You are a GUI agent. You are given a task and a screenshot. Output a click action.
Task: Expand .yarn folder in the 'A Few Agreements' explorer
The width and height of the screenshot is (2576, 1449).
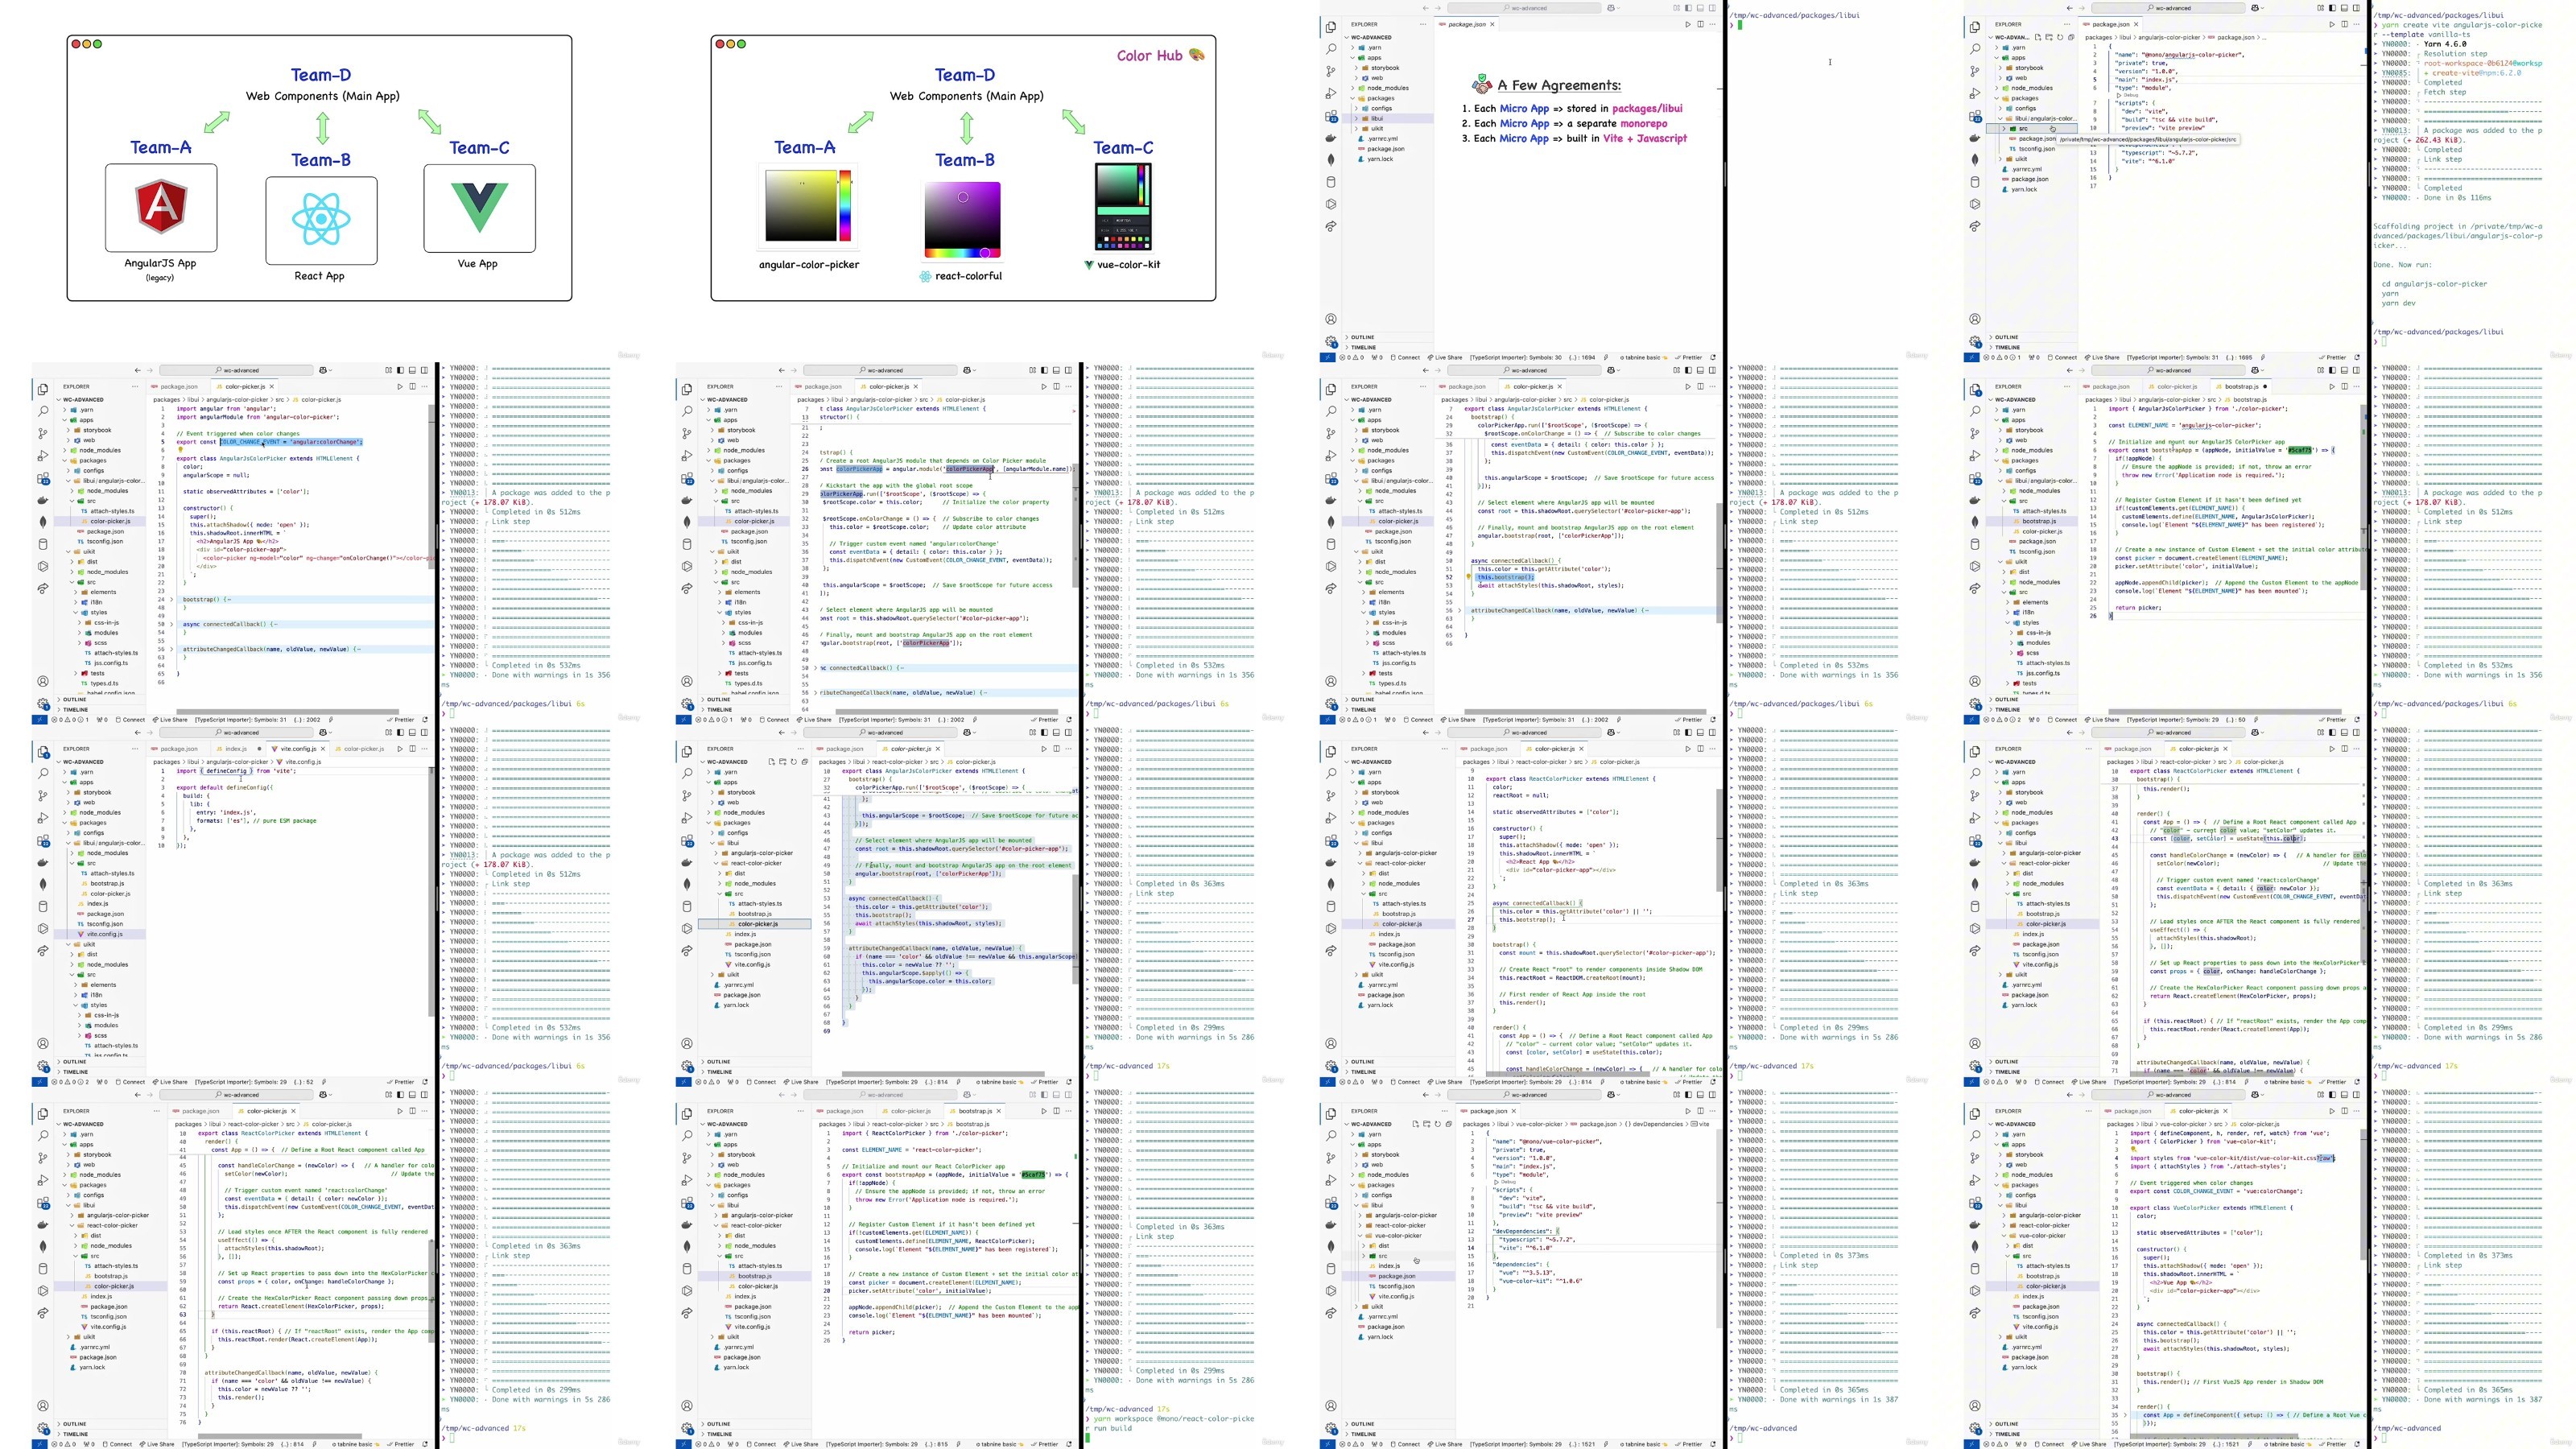coord(1353,47)
